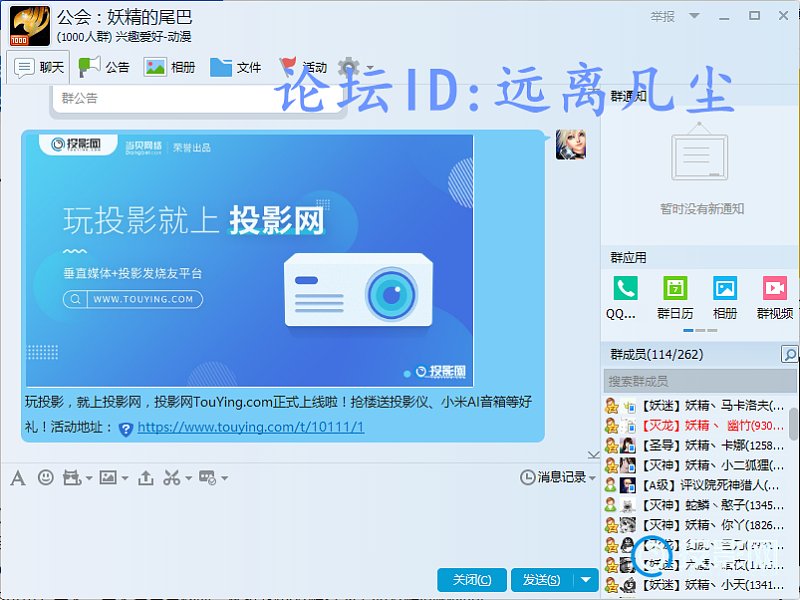
Task: Open the touying.com activity link
Action: [x=250, y=428]
